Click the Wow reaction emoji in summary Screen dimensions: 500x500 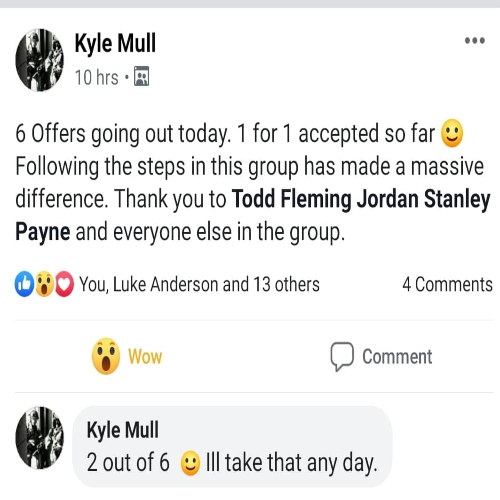(45, 284)
